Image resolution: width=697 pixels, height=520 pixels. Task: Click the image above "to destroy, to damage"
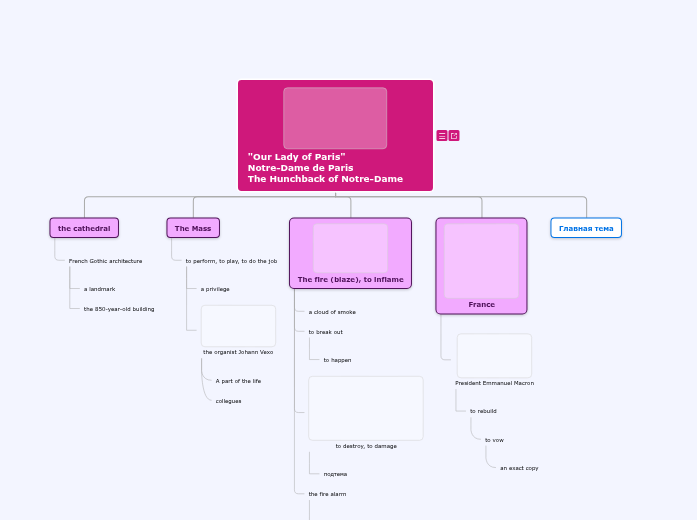366,408
